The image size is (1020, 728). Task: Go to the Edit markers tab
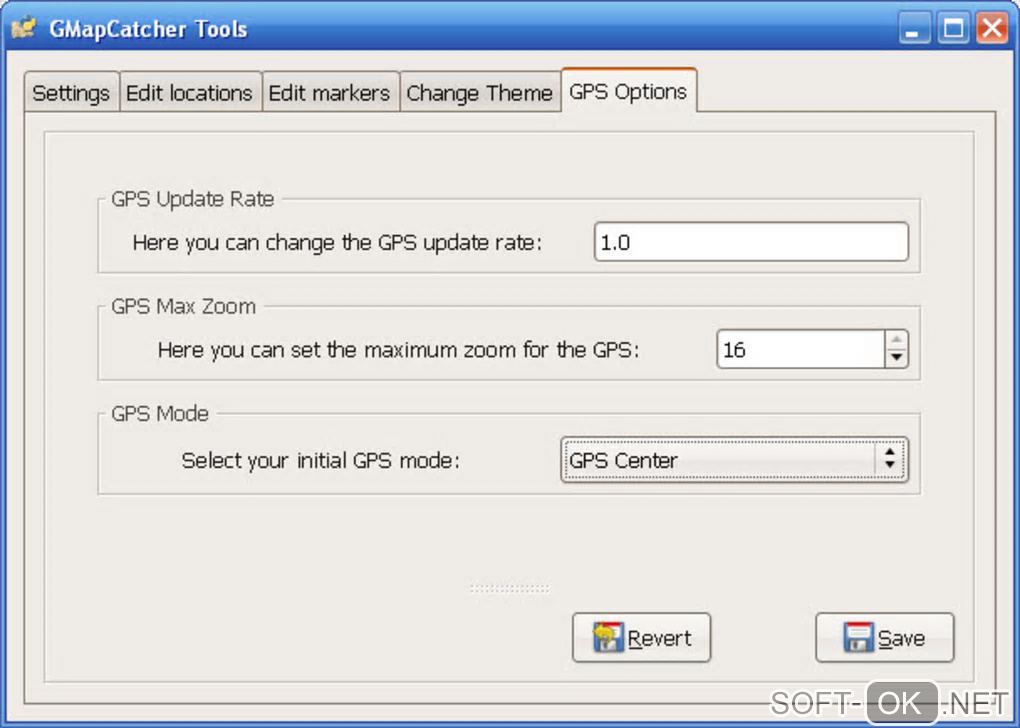(329, 93)
